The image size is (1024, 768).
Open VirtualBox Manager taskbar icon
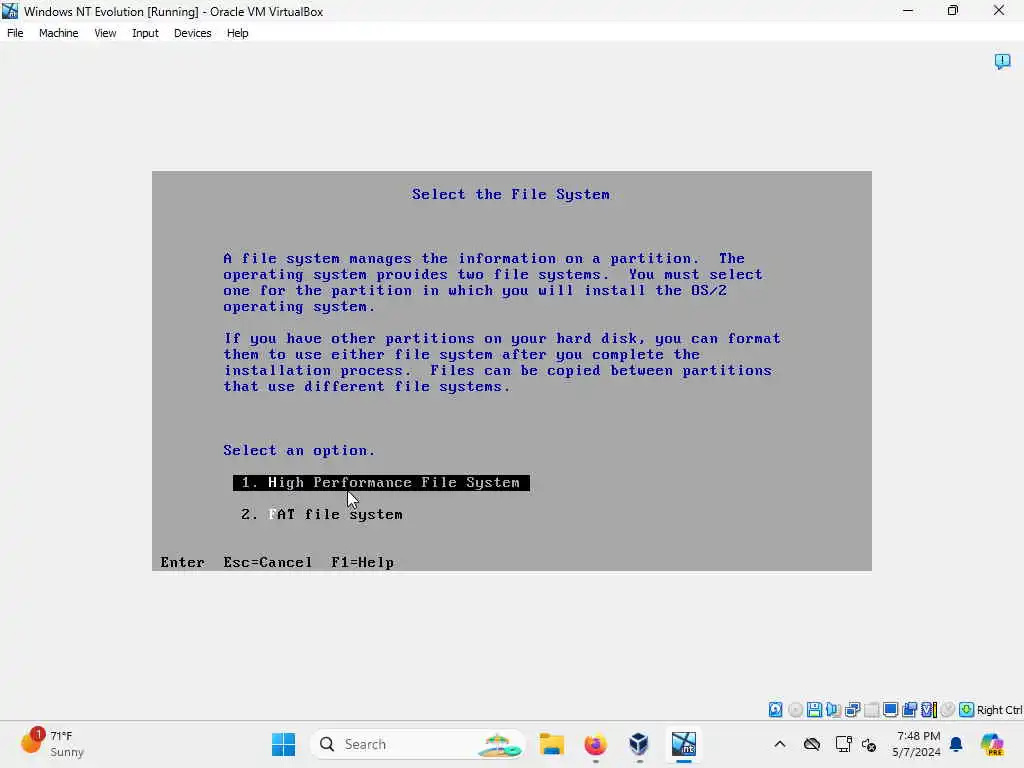coord(639,744)
